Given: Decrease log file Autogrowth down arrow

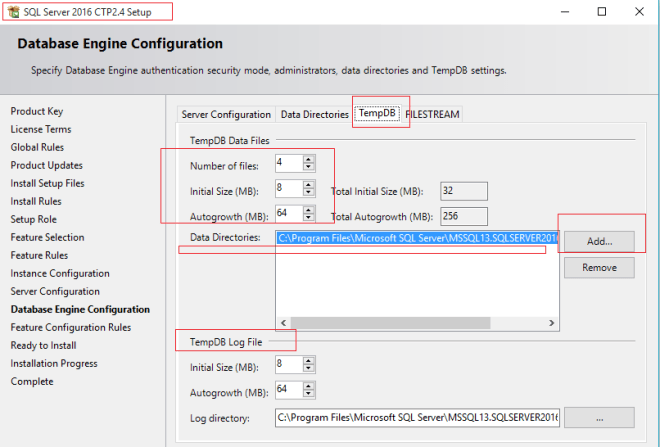Looking at the screenshot, I should [x=309, y=394].
